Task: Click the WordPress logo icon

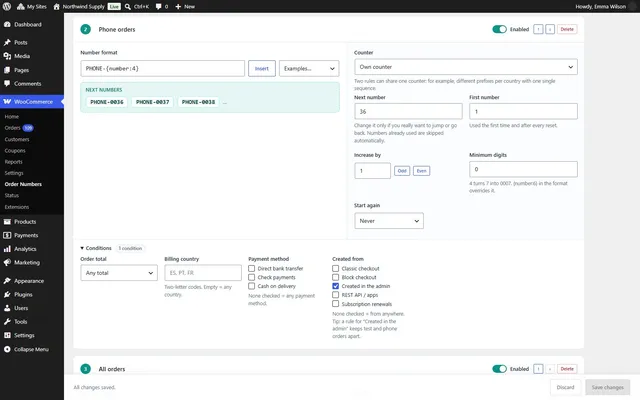Action: (x=7, y=6)
